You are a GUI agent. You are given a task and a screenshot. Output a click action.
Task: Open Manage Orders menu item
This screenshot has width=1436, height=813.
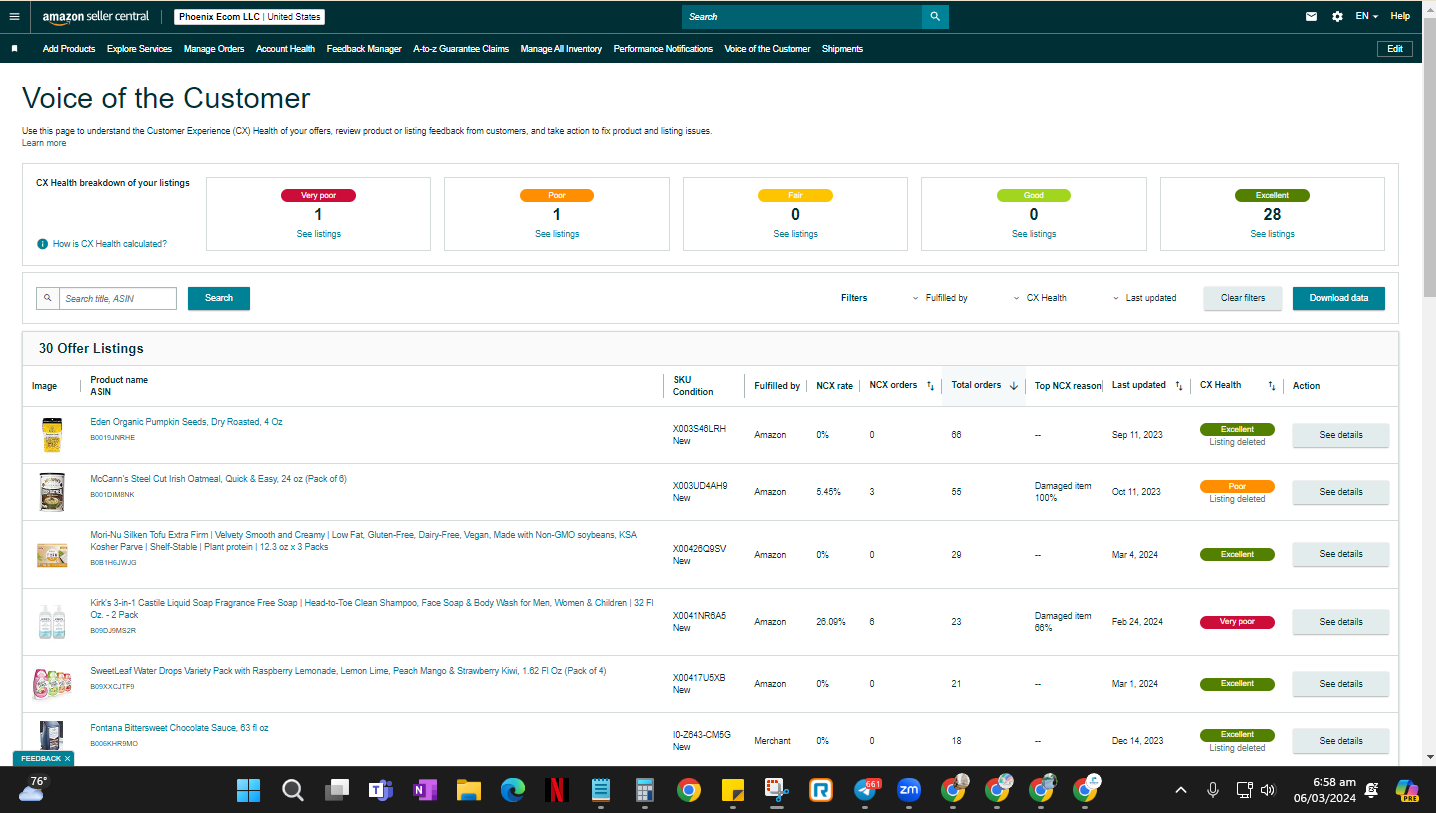click(x=214, y=49)
